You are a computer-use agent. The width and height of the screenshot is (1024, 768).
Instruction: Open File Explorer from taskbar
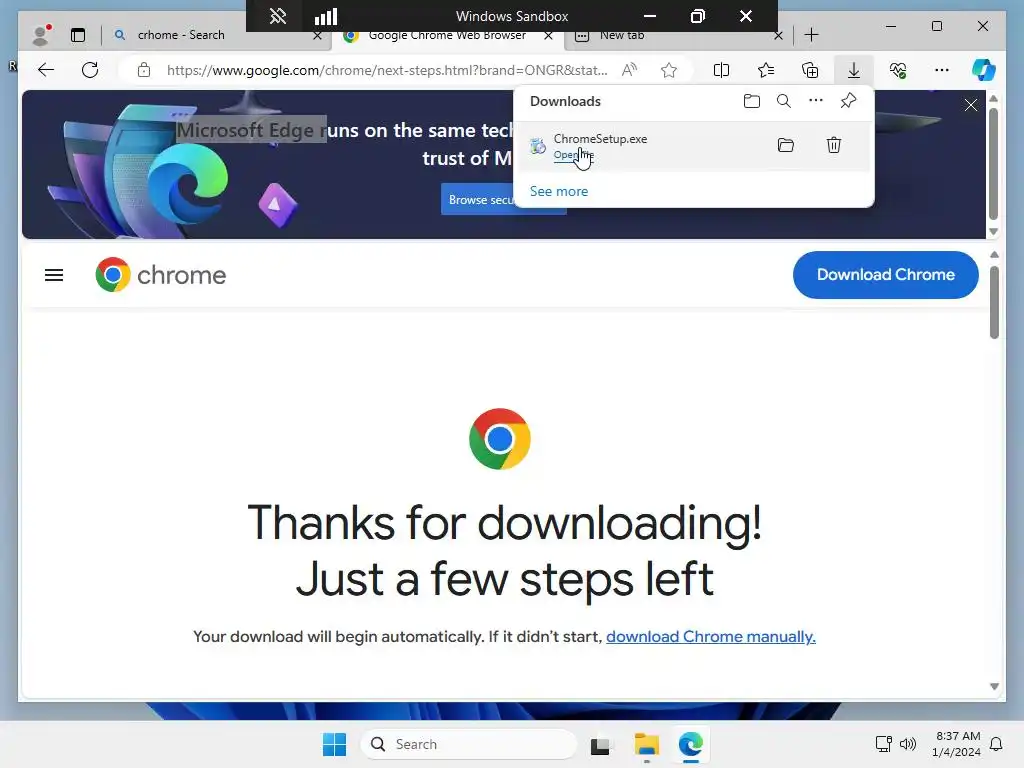click(646, 744)
